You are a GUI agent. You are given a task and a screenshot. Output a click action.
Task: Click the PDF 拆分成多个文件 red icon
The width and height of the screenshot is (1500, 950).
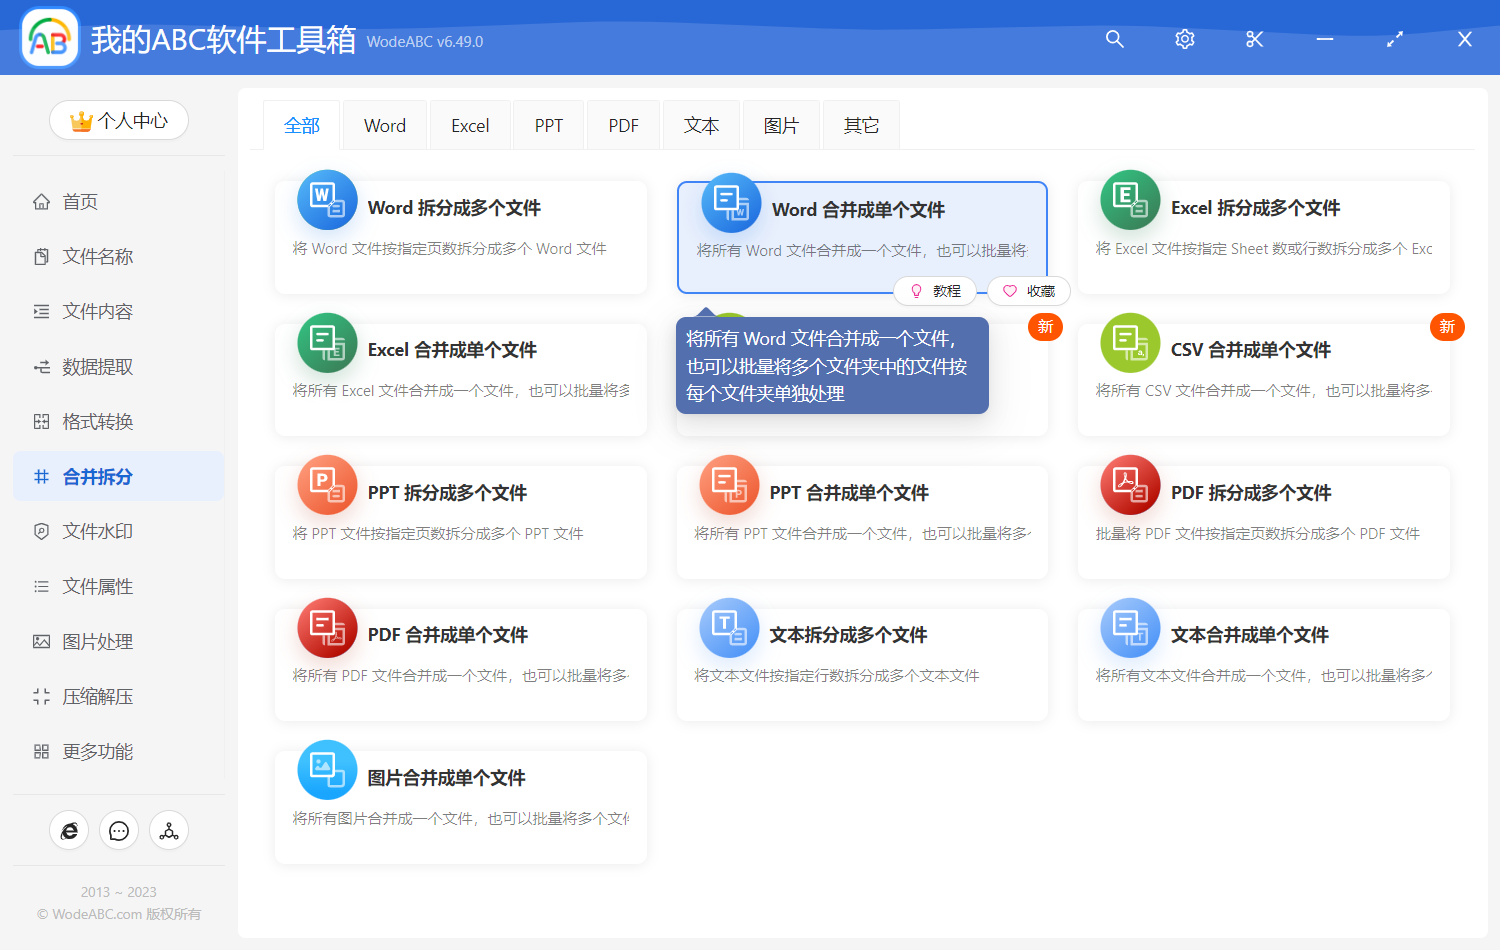(1130, 485)
